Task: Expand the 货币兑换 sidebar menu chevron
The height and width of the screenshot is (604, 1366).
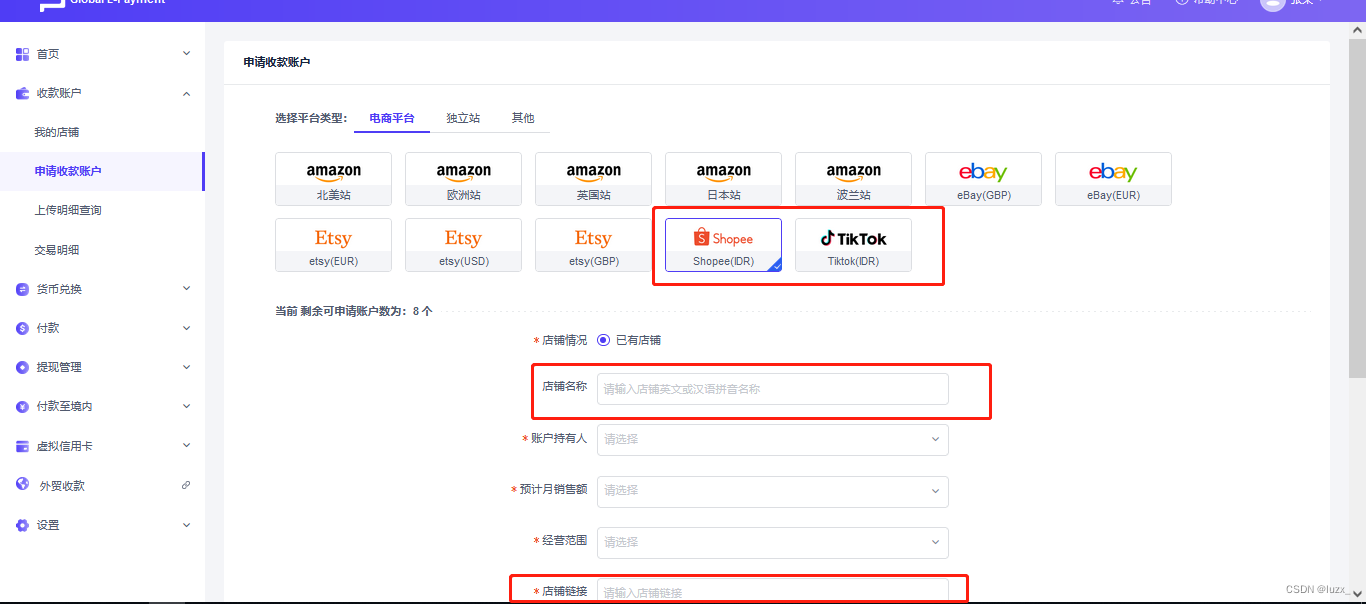Action: click(x=186, y=288)
